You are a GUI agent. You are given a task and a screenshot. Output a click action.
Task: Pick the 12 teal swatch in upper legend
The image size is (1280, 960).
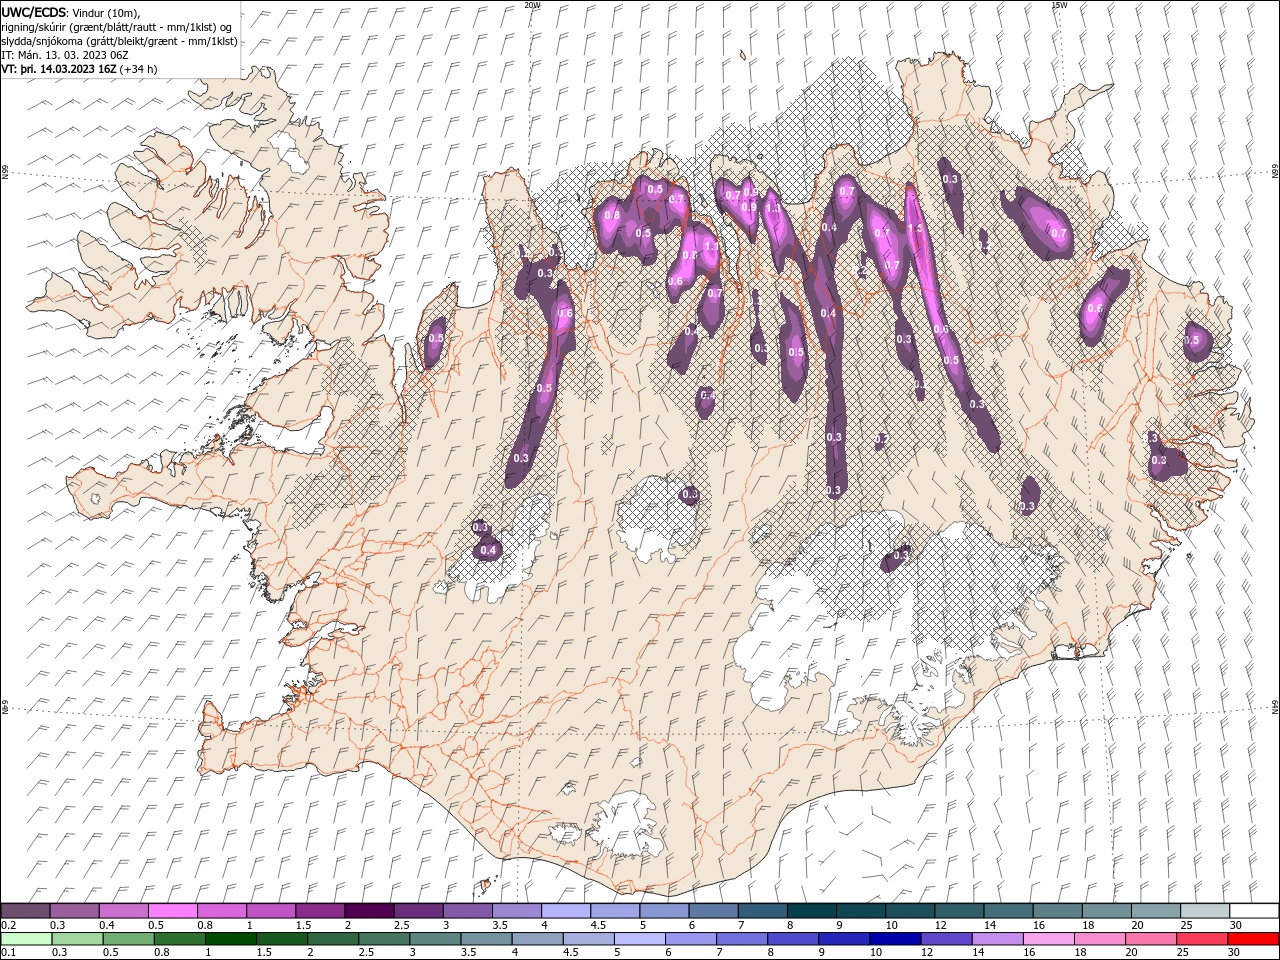click(x=960, y=911)
